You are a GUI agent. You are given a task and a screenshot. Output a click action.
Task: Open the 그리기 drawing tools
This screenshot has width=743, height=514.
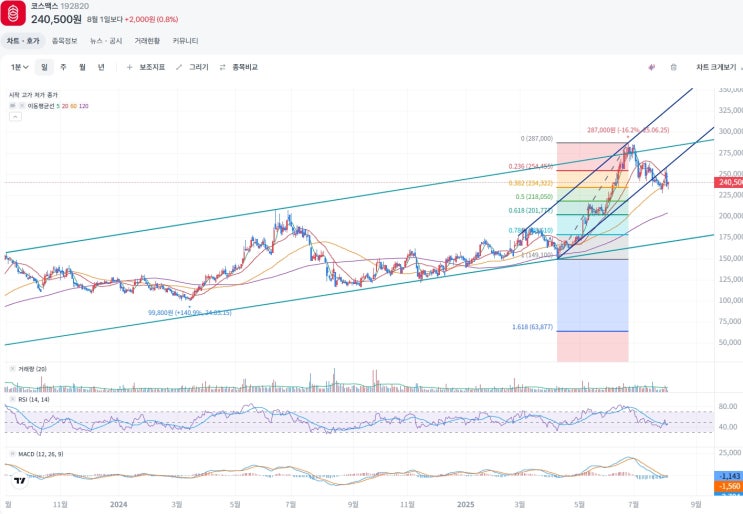tap(199, 67)
